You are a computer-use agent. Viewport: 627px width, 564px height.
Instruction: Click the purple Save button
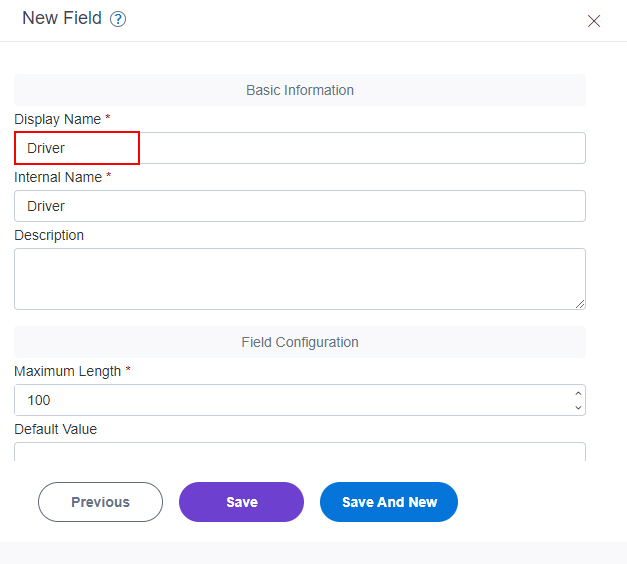point(242,502)
